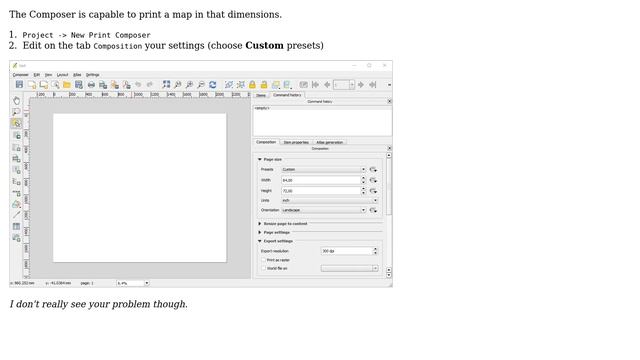Click the Export as image icon

click(x=103, y=84)
